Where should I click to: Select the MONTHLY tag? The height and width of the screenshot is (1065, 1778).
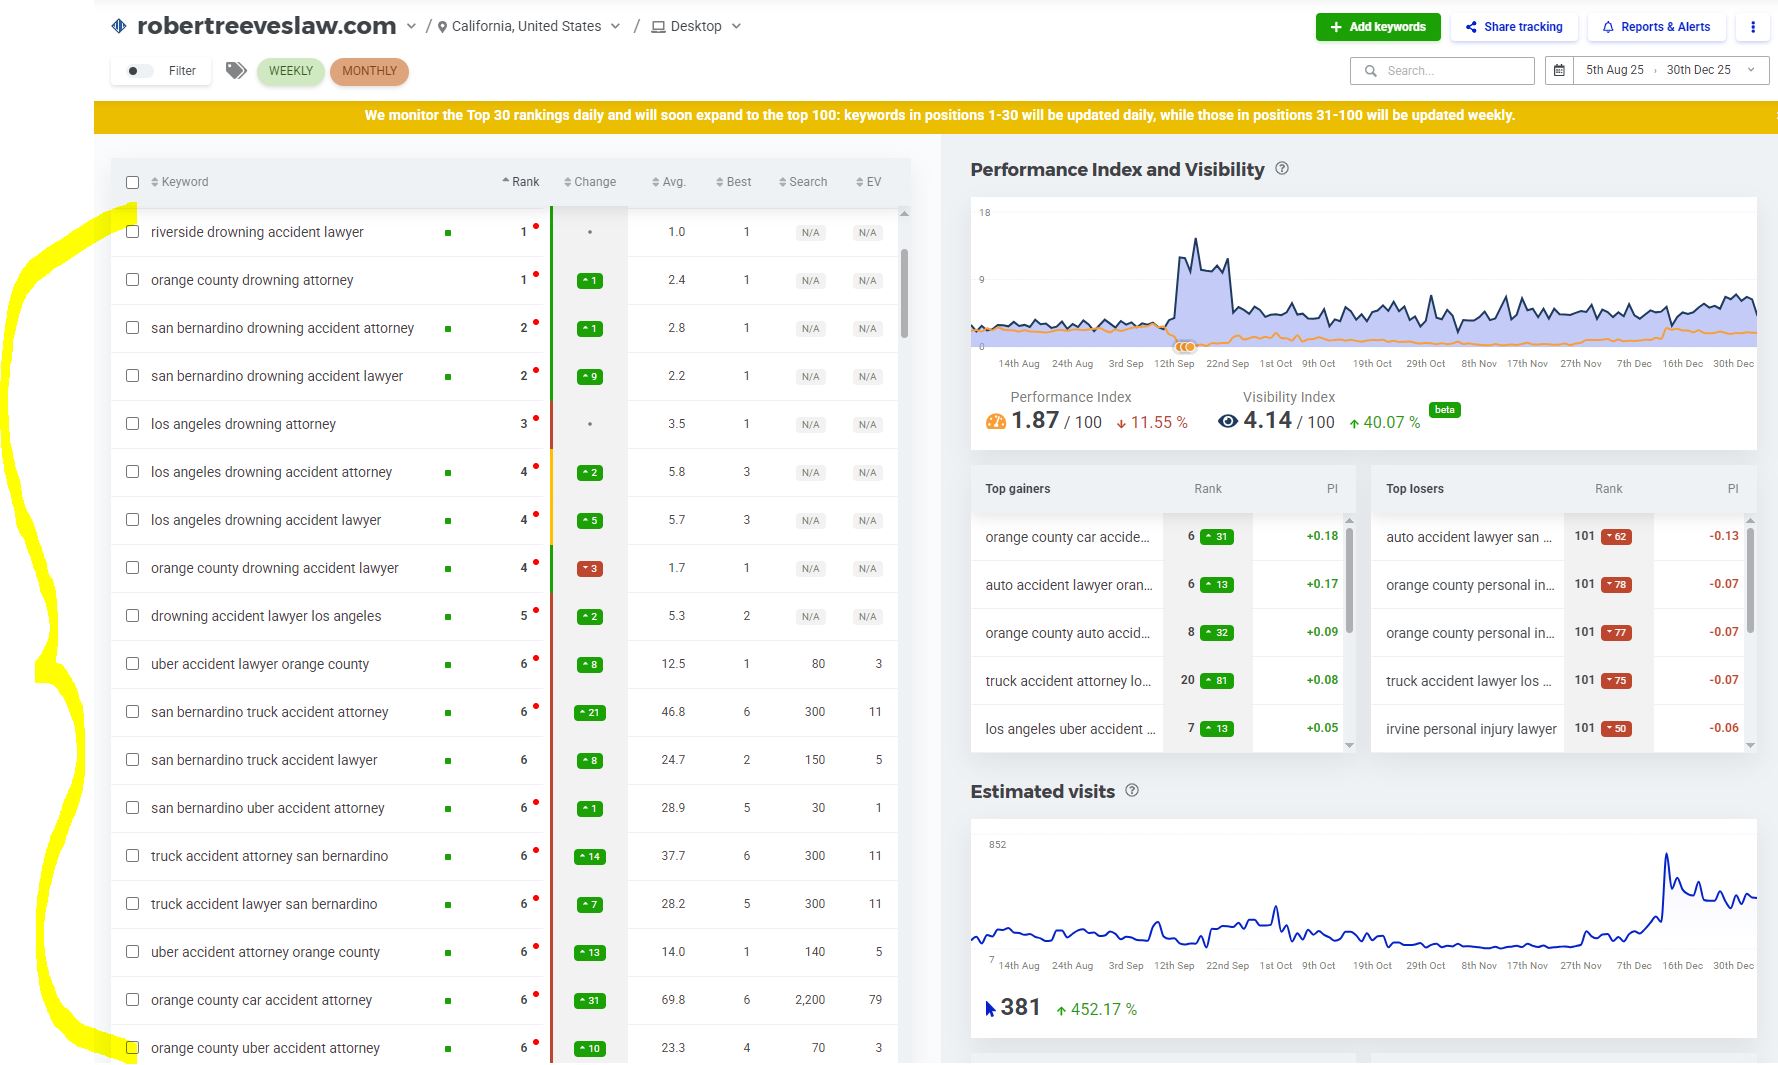[x=369, y=71]
